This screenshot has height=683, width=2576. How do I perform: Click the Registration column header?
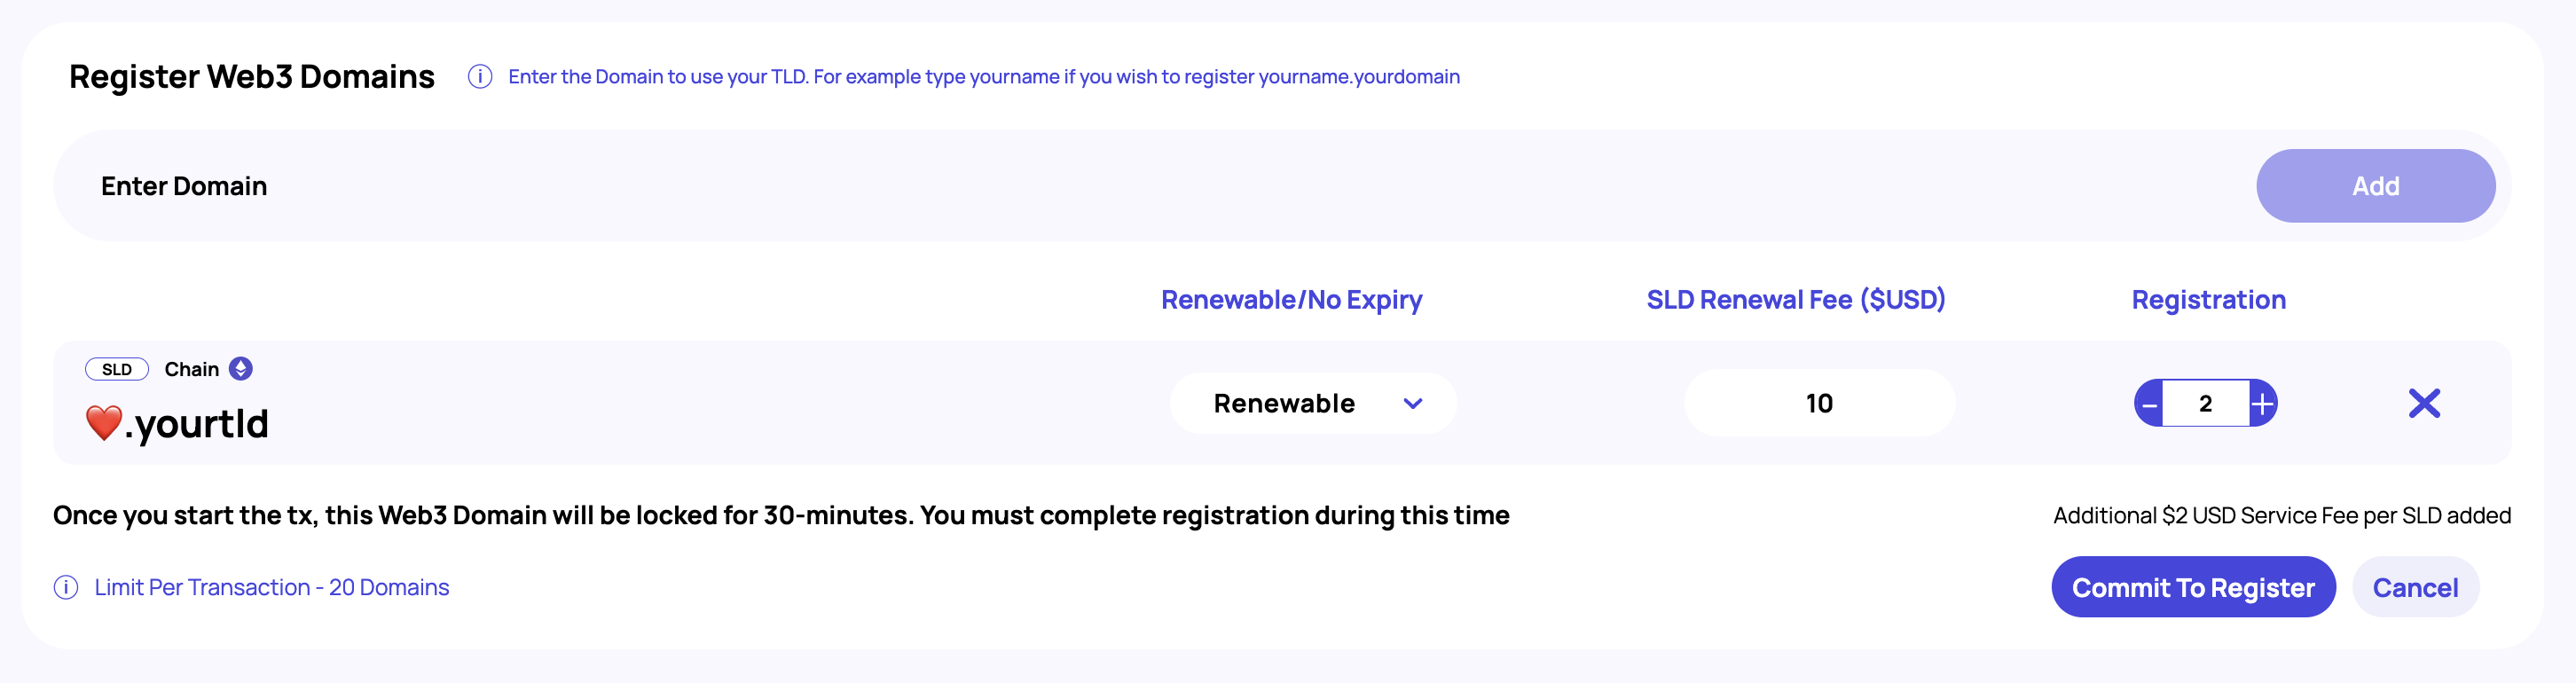[x=2208, y=300]
